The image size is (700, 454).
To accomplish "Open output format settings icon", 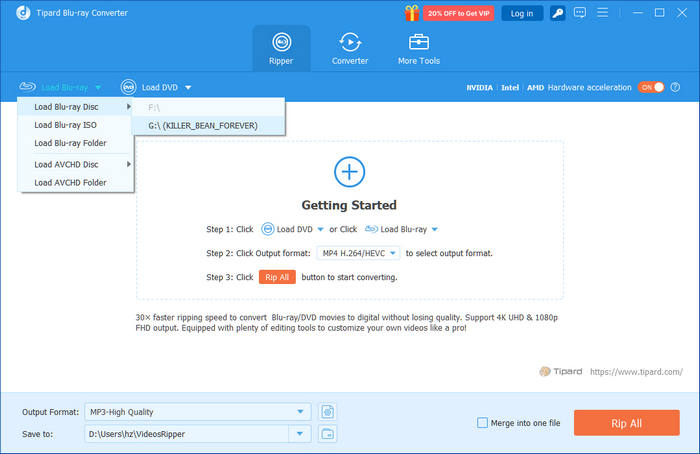I will 327,412.
